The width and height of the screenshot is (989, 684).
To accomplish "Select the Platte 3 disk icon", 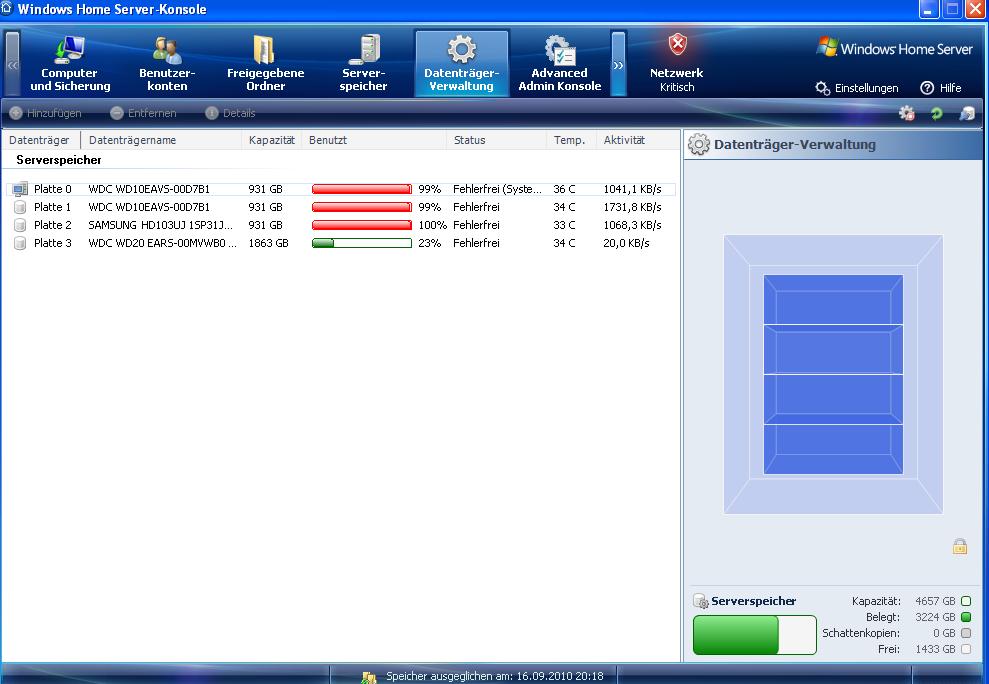I will (x=20, y=243).
